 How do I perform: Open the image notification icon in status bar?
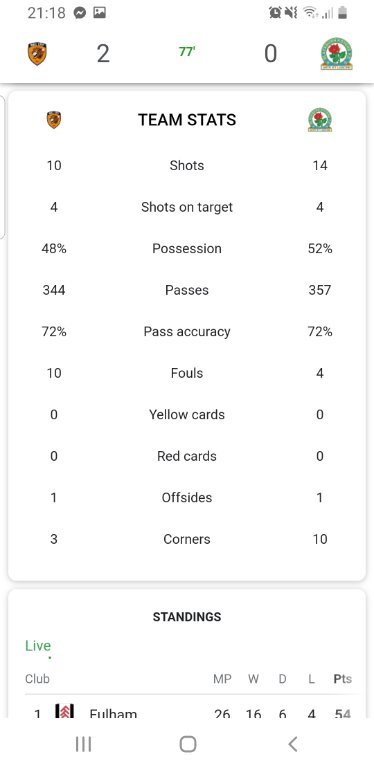(x=99, y=13)
